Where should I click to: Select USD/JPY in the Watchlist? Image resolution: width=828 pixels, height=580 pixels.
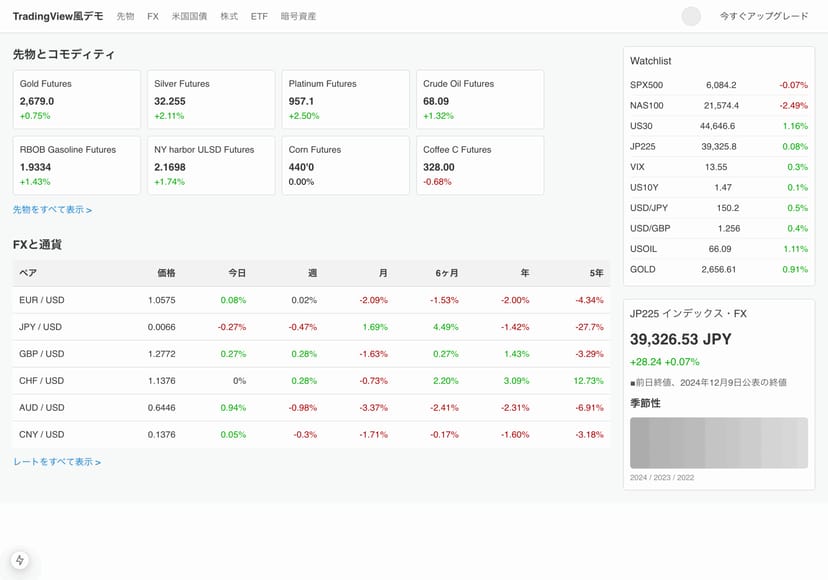(x=718, y=208)
